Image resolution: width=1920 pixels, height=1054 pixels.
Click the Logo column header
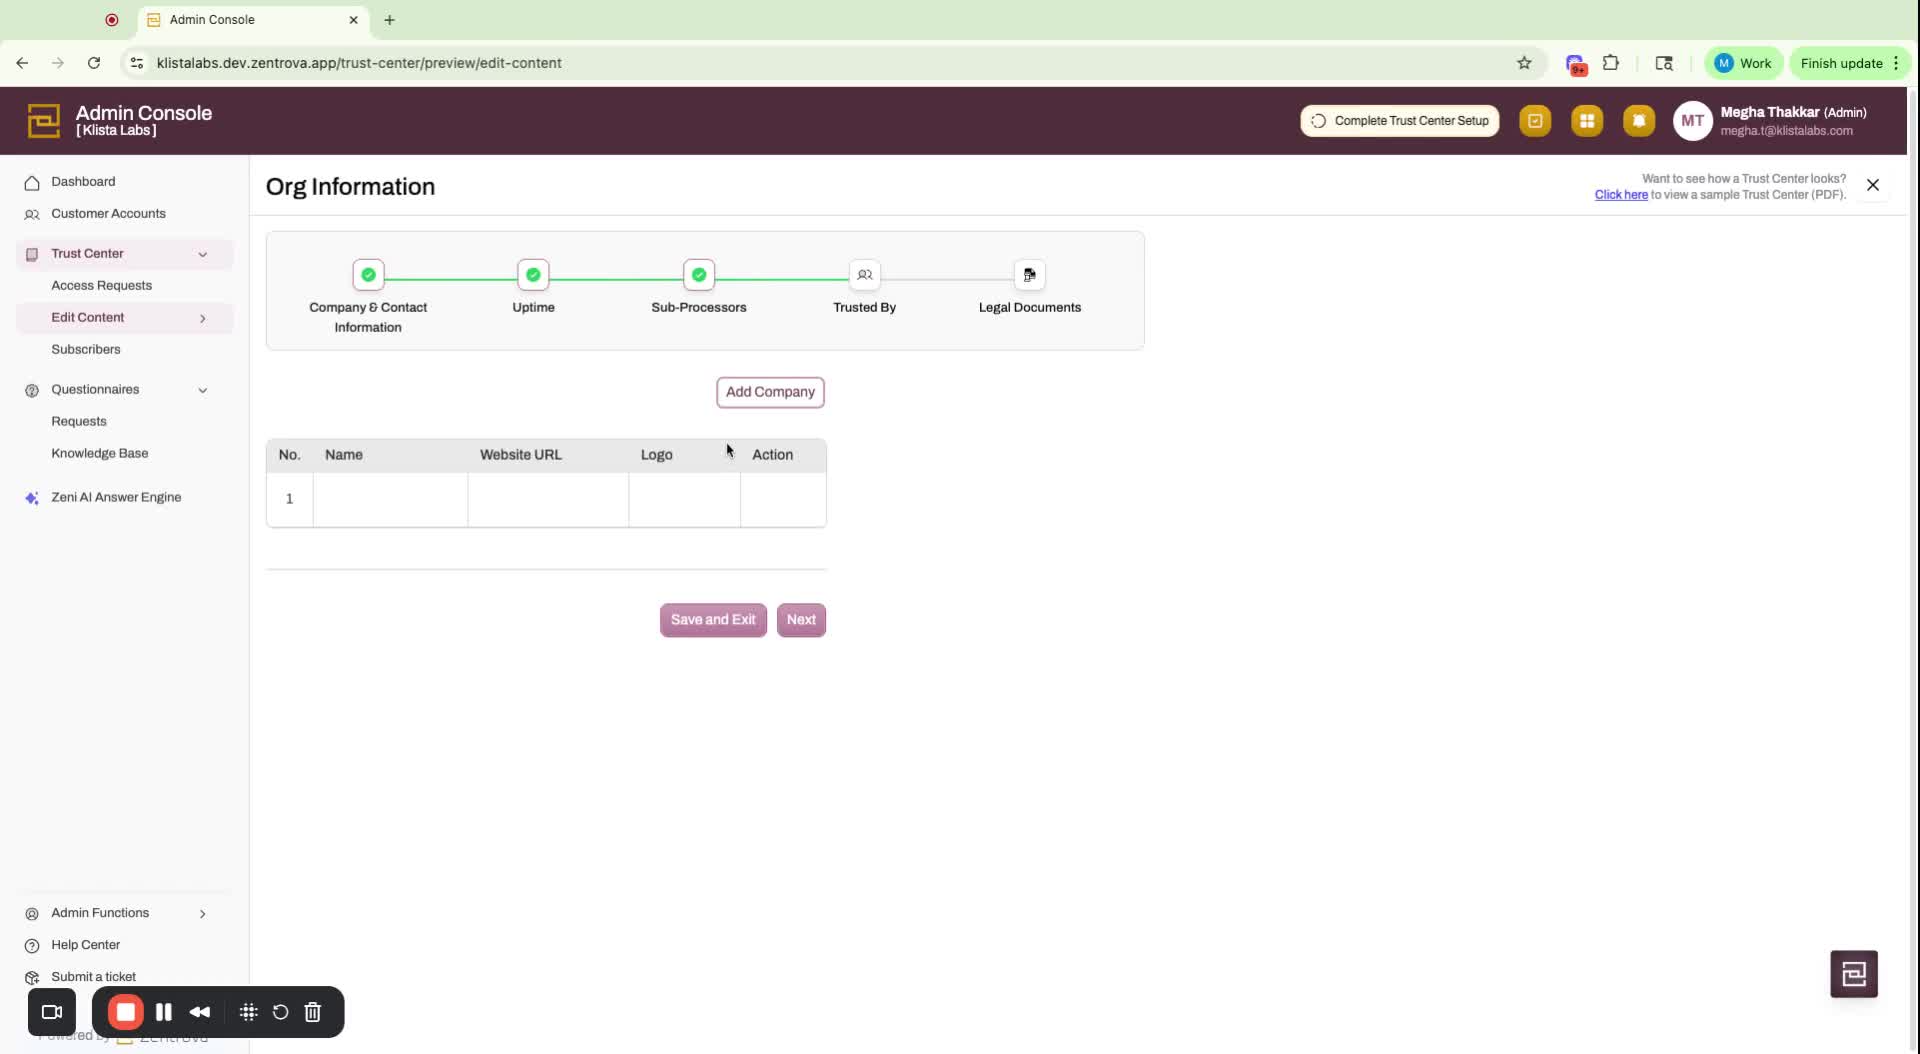point(657,455)
